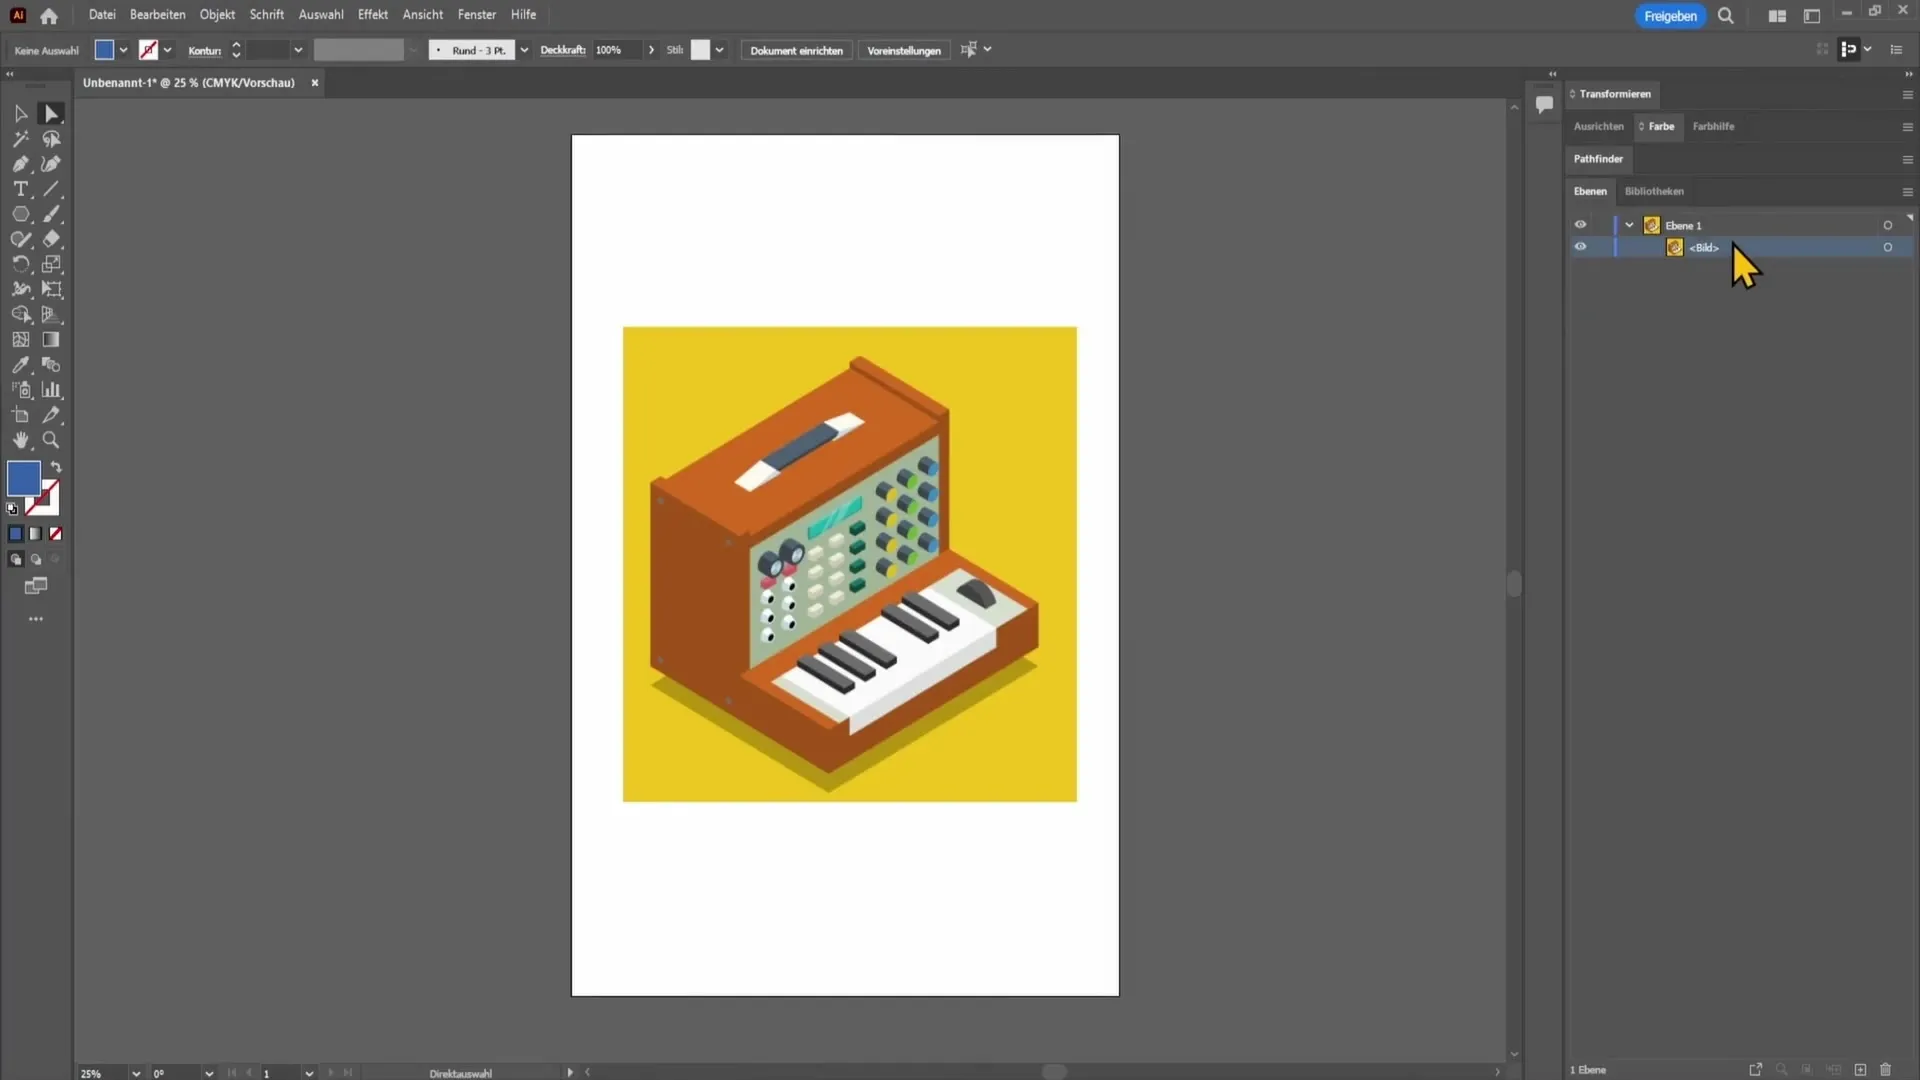Screen dimensions: 1920x1080
Task: Select the Perspective Grid tool
Action: click(51, 314)
